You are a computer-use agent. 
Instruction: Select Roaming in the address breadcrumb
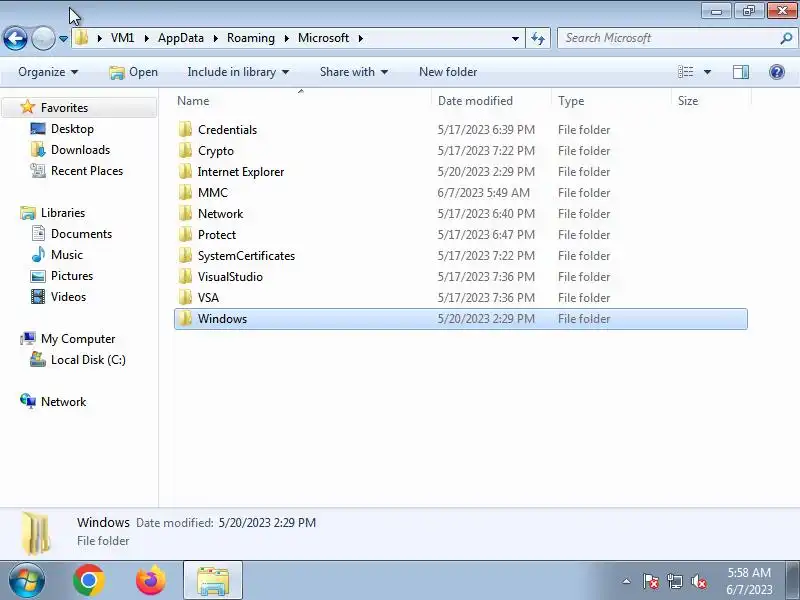tap(251, 38)
